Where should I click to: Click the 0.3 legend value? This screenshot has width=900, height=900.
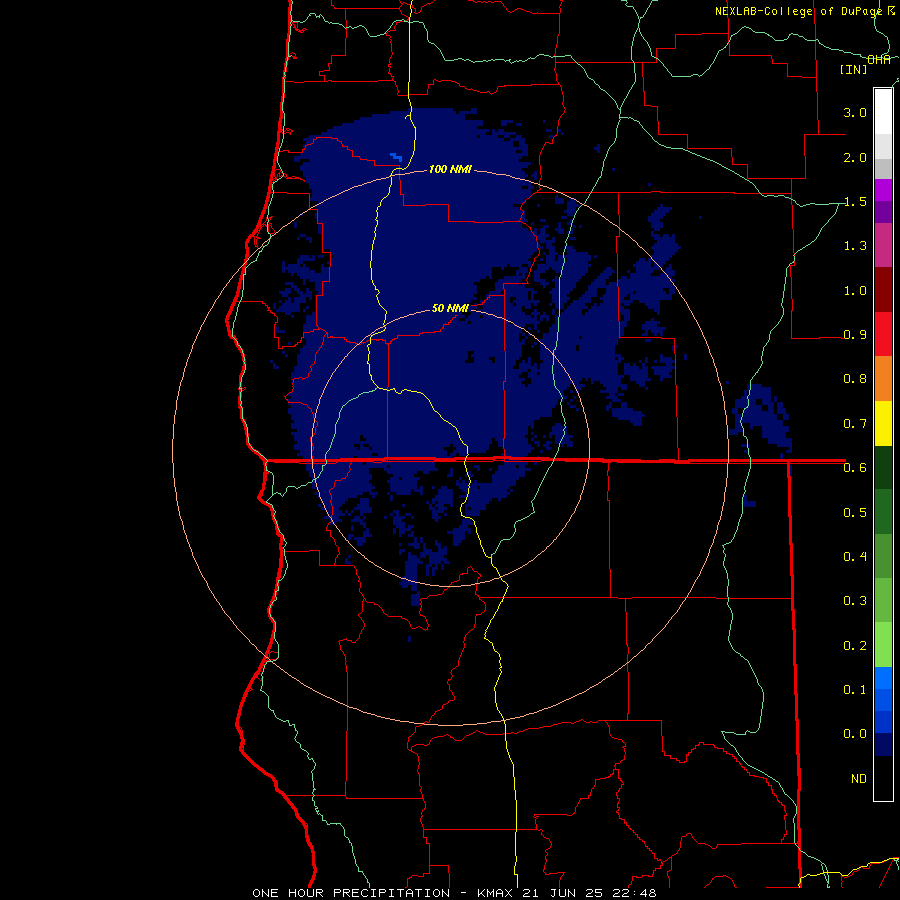[855, 600]
